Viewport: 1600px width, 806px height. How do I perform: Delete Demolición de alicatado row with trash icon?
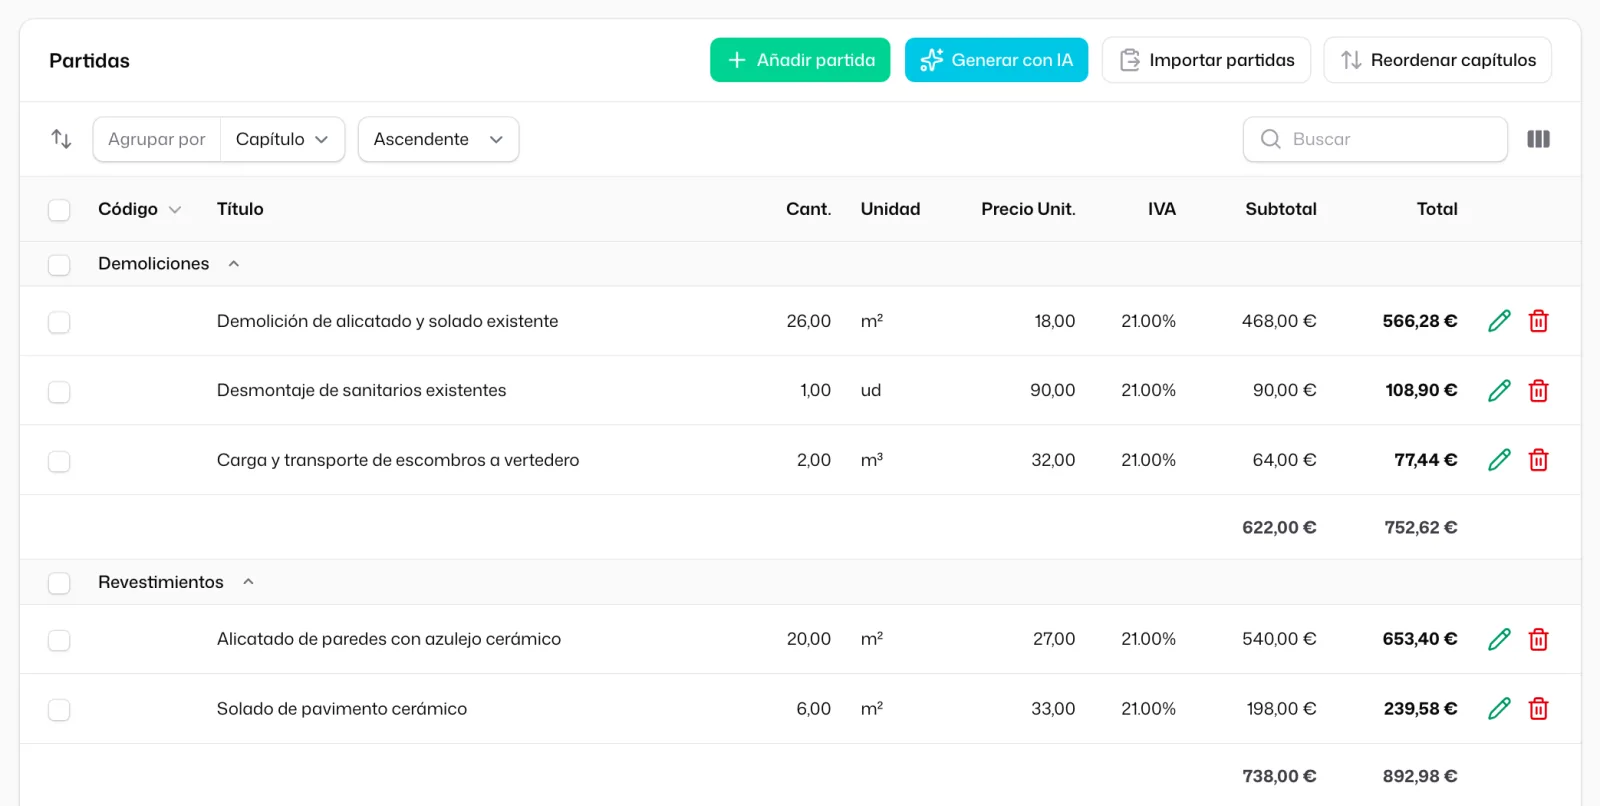1538,321
